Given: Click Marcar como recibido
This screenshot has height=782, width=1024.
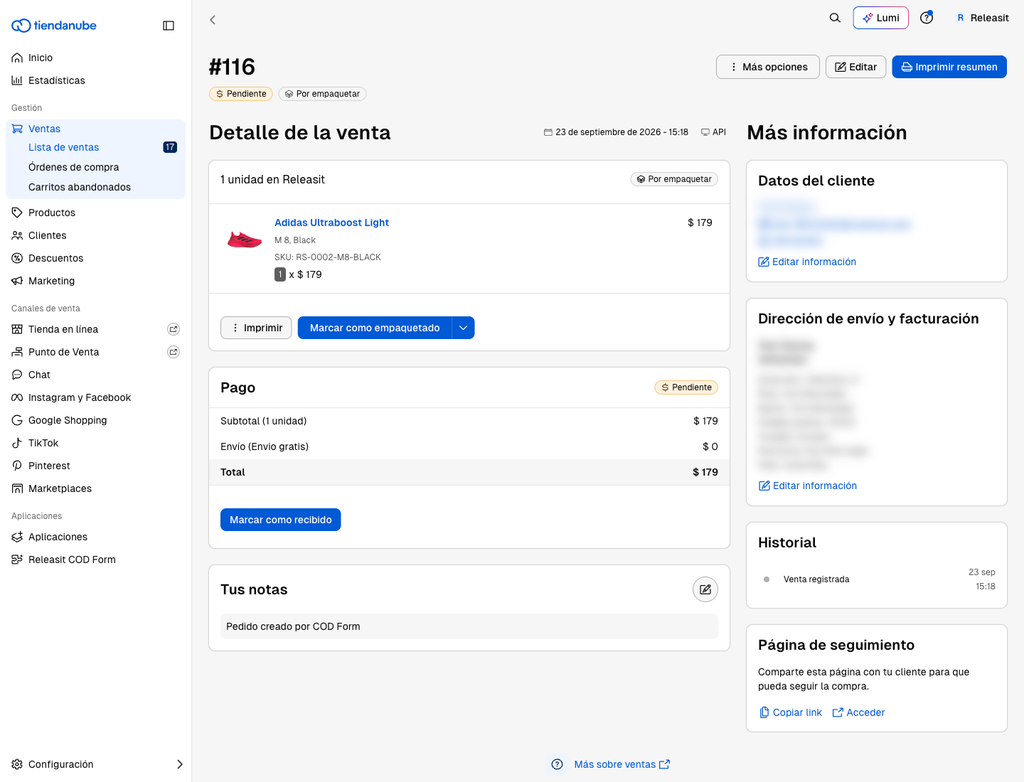Looking at the screenshot, I should point(280,520).
